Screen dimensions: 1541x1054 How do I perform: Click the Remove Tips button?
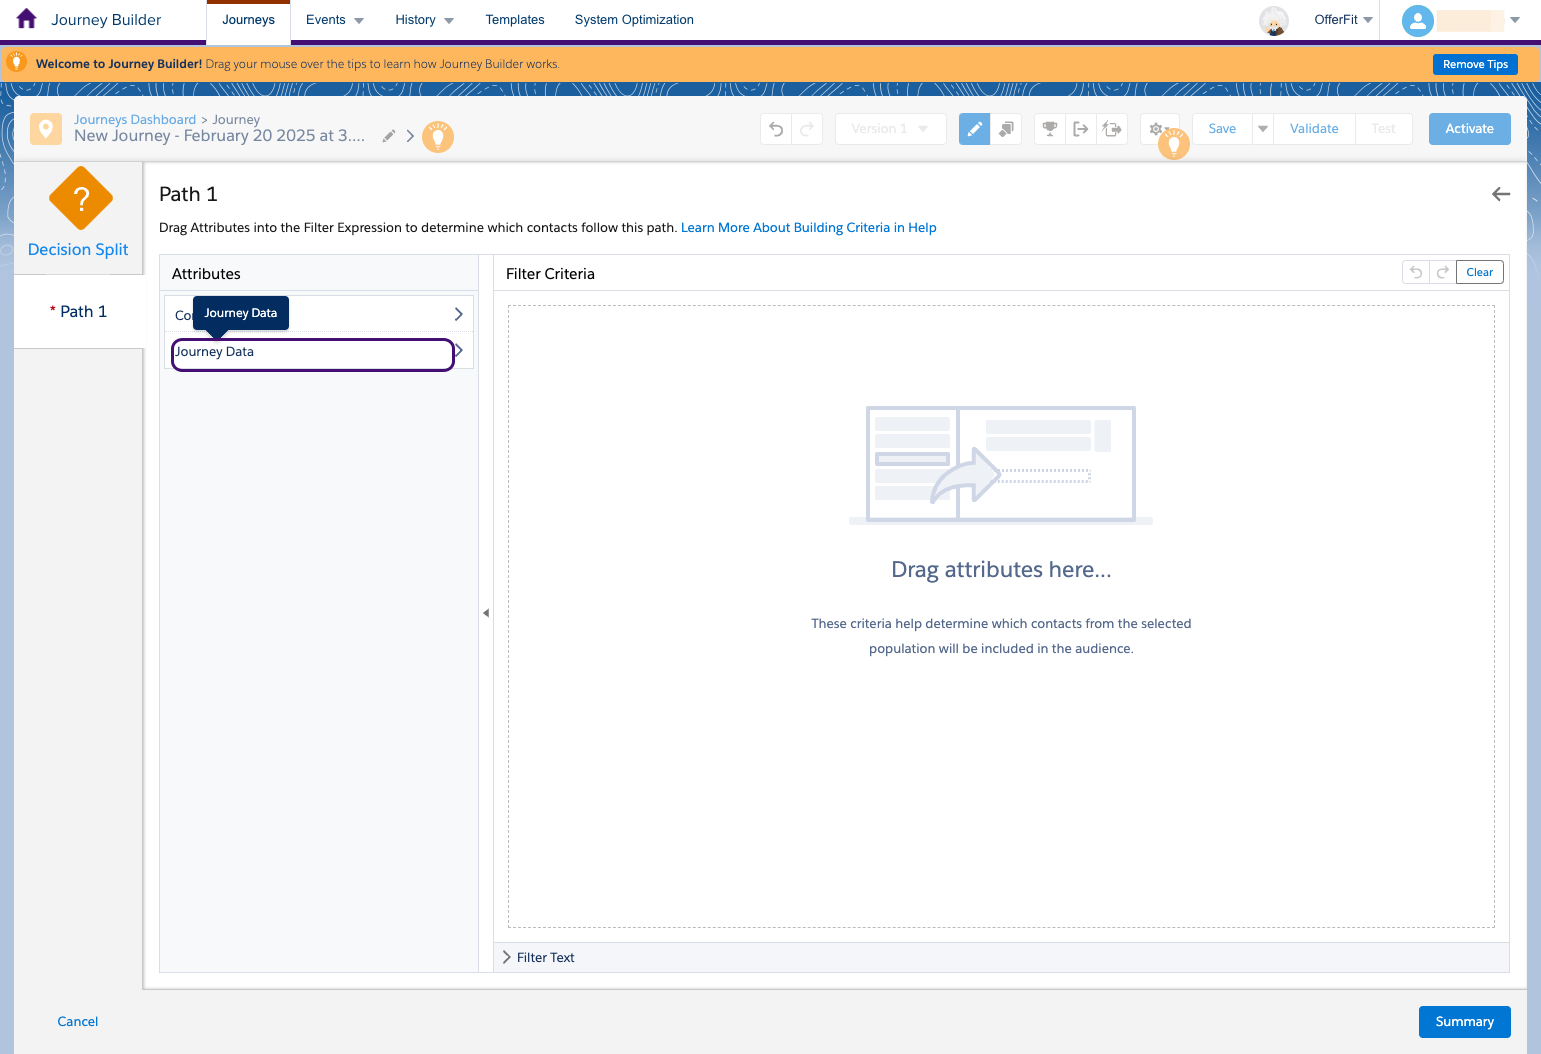pyautogui.click(x=1475, y=63)
